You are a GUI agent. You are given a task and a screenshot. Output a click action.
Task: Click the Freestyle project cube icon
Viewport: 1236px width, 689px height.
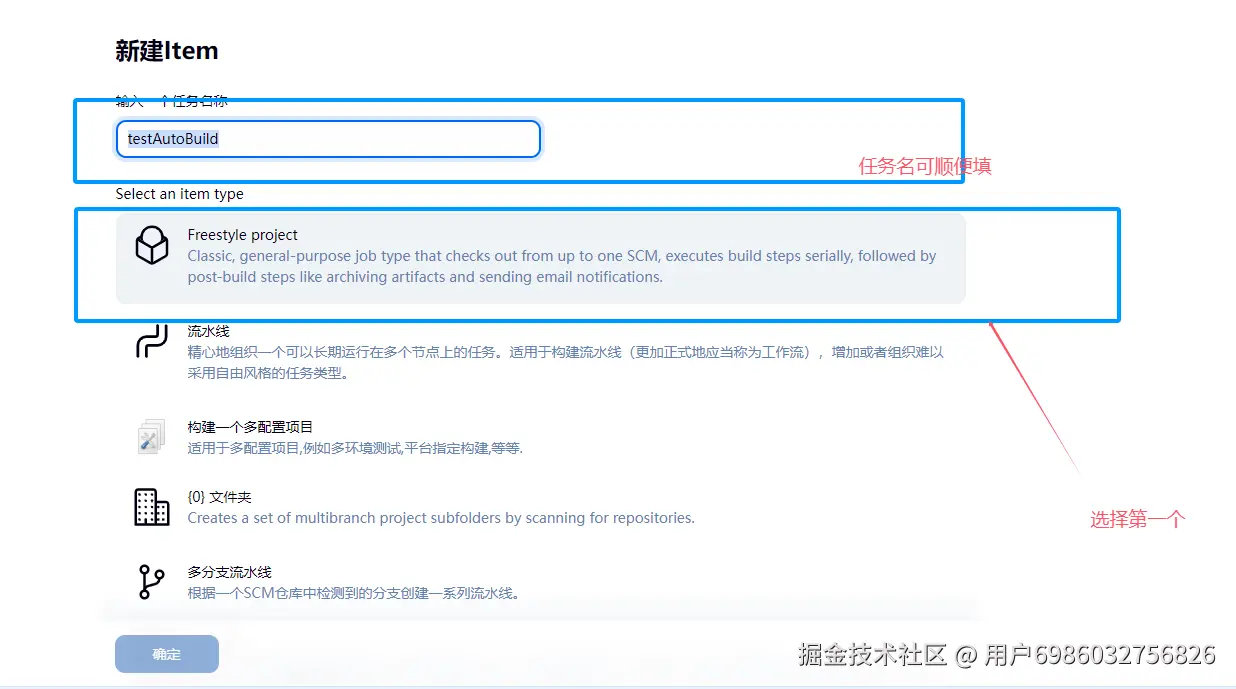coord(152,246)
